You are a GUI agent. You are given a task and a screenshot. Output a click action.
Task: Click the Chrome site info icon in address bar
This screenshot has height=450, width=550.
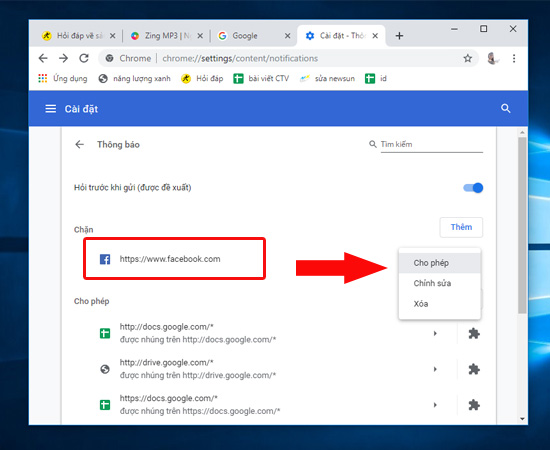tap(109, 58)
